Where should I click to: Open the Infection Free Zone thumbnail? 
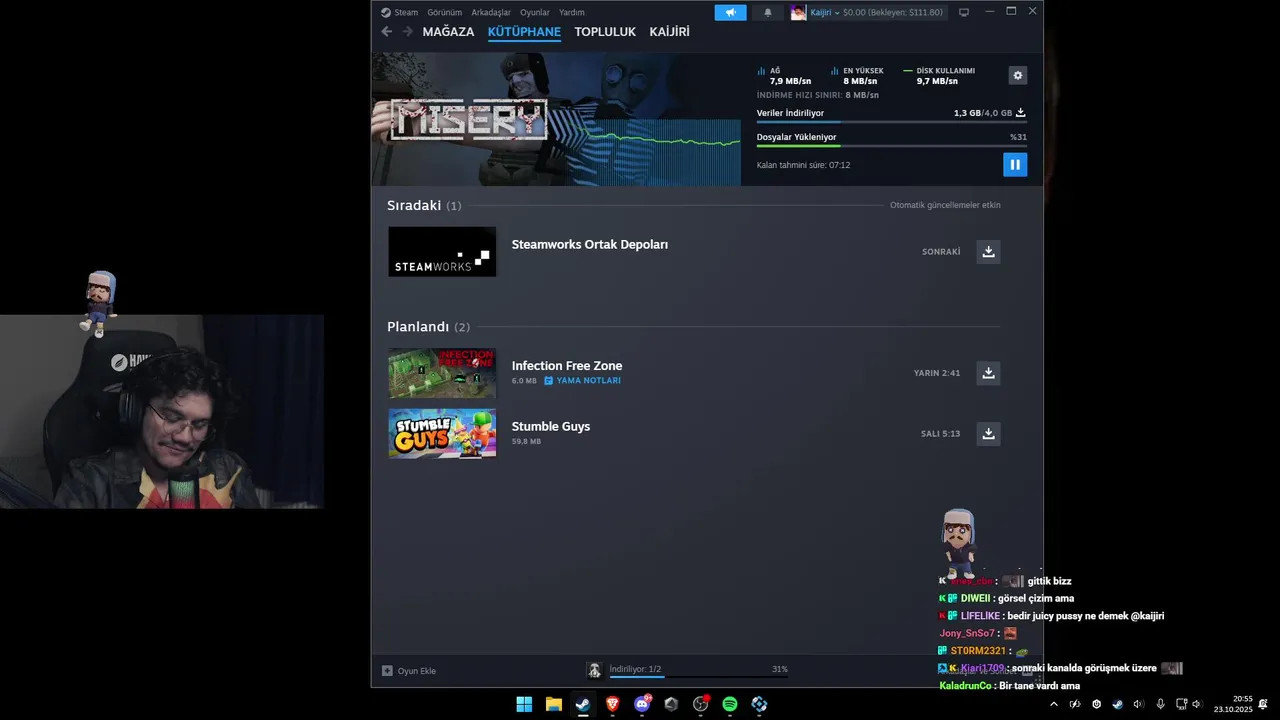442,373
